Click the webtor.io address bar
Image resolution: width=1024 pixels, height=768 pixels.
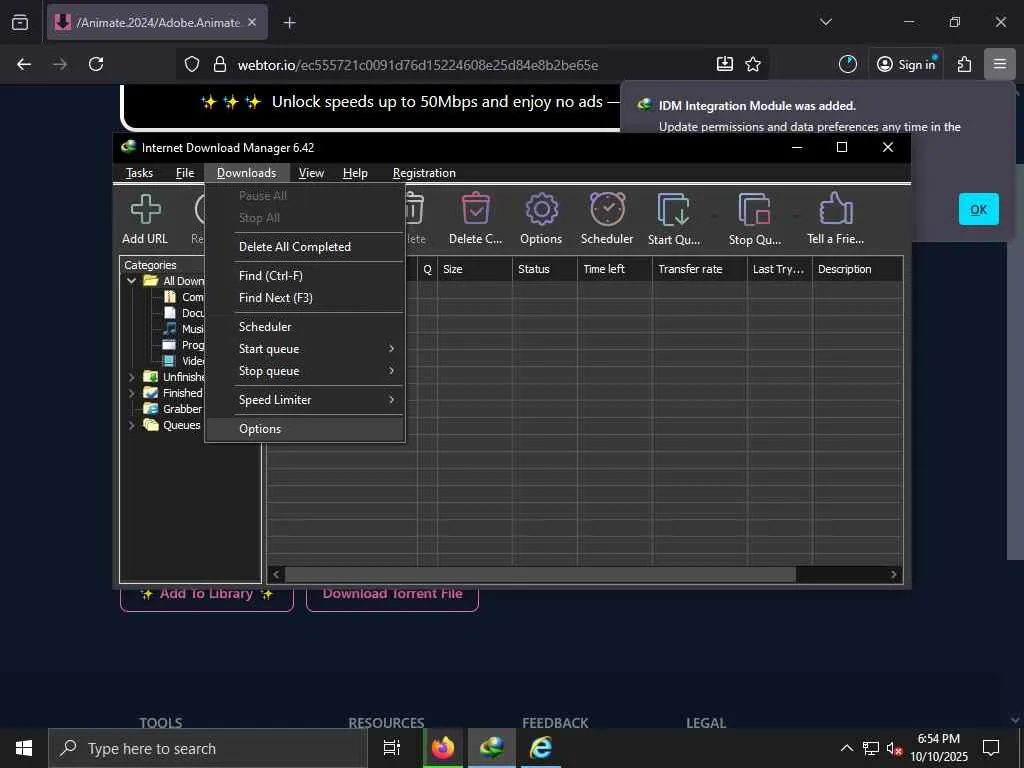point(471,64)
